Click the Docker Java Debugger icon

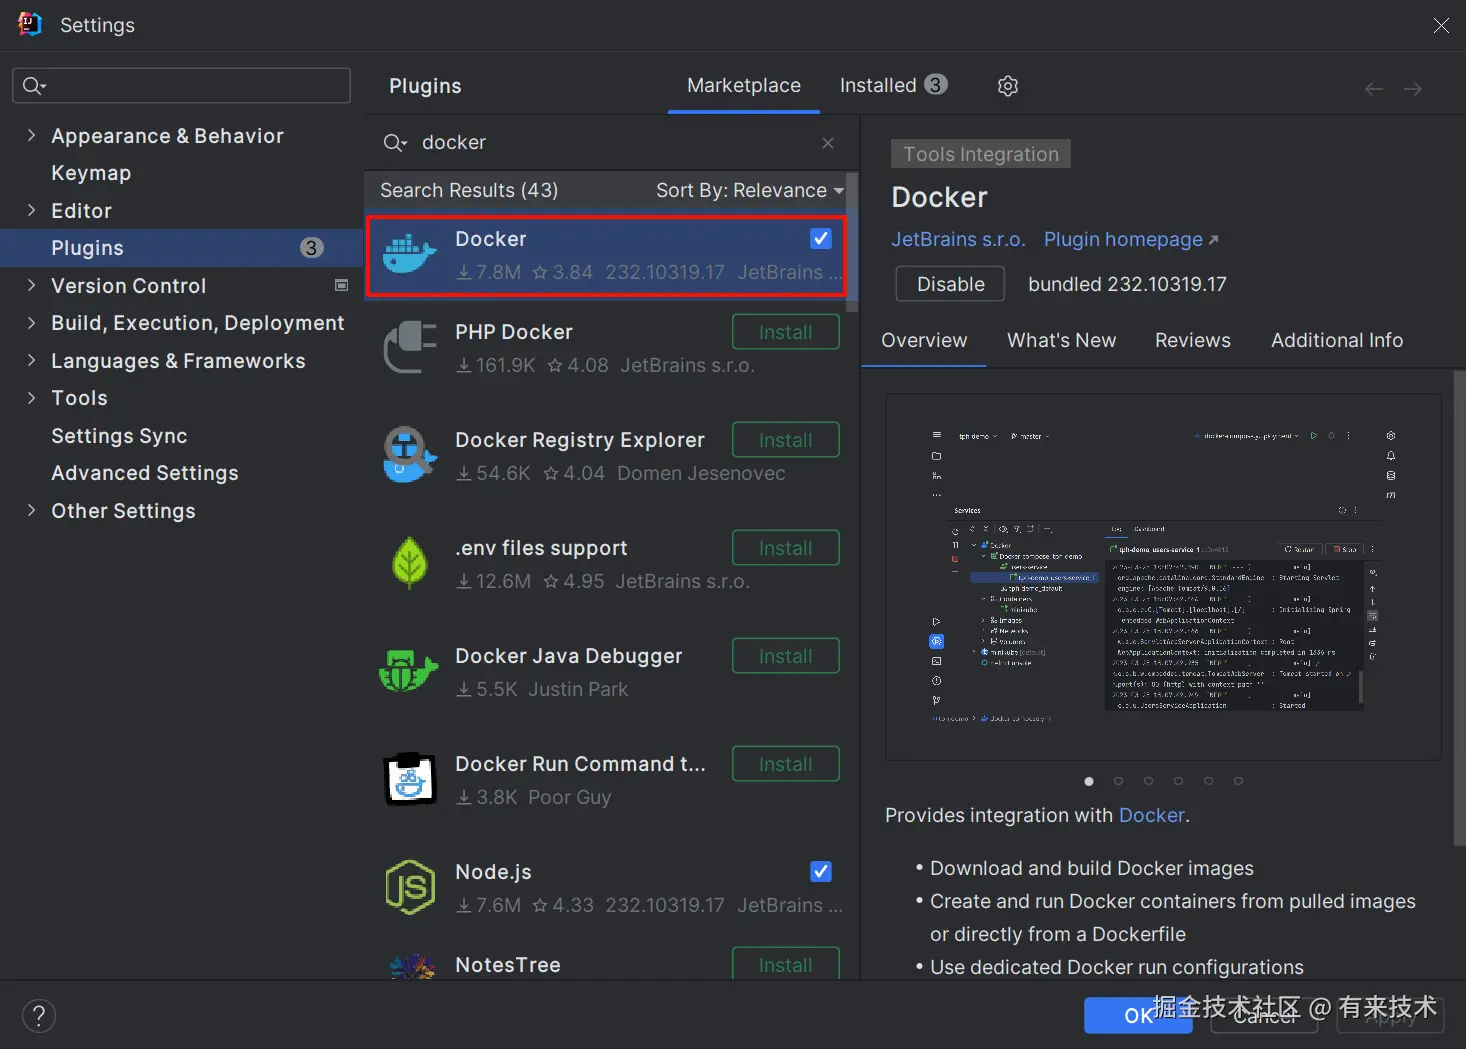409,671
